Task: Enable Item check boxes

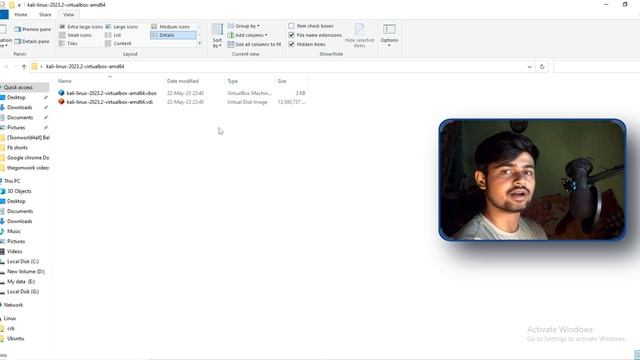Action: [311, 26]
